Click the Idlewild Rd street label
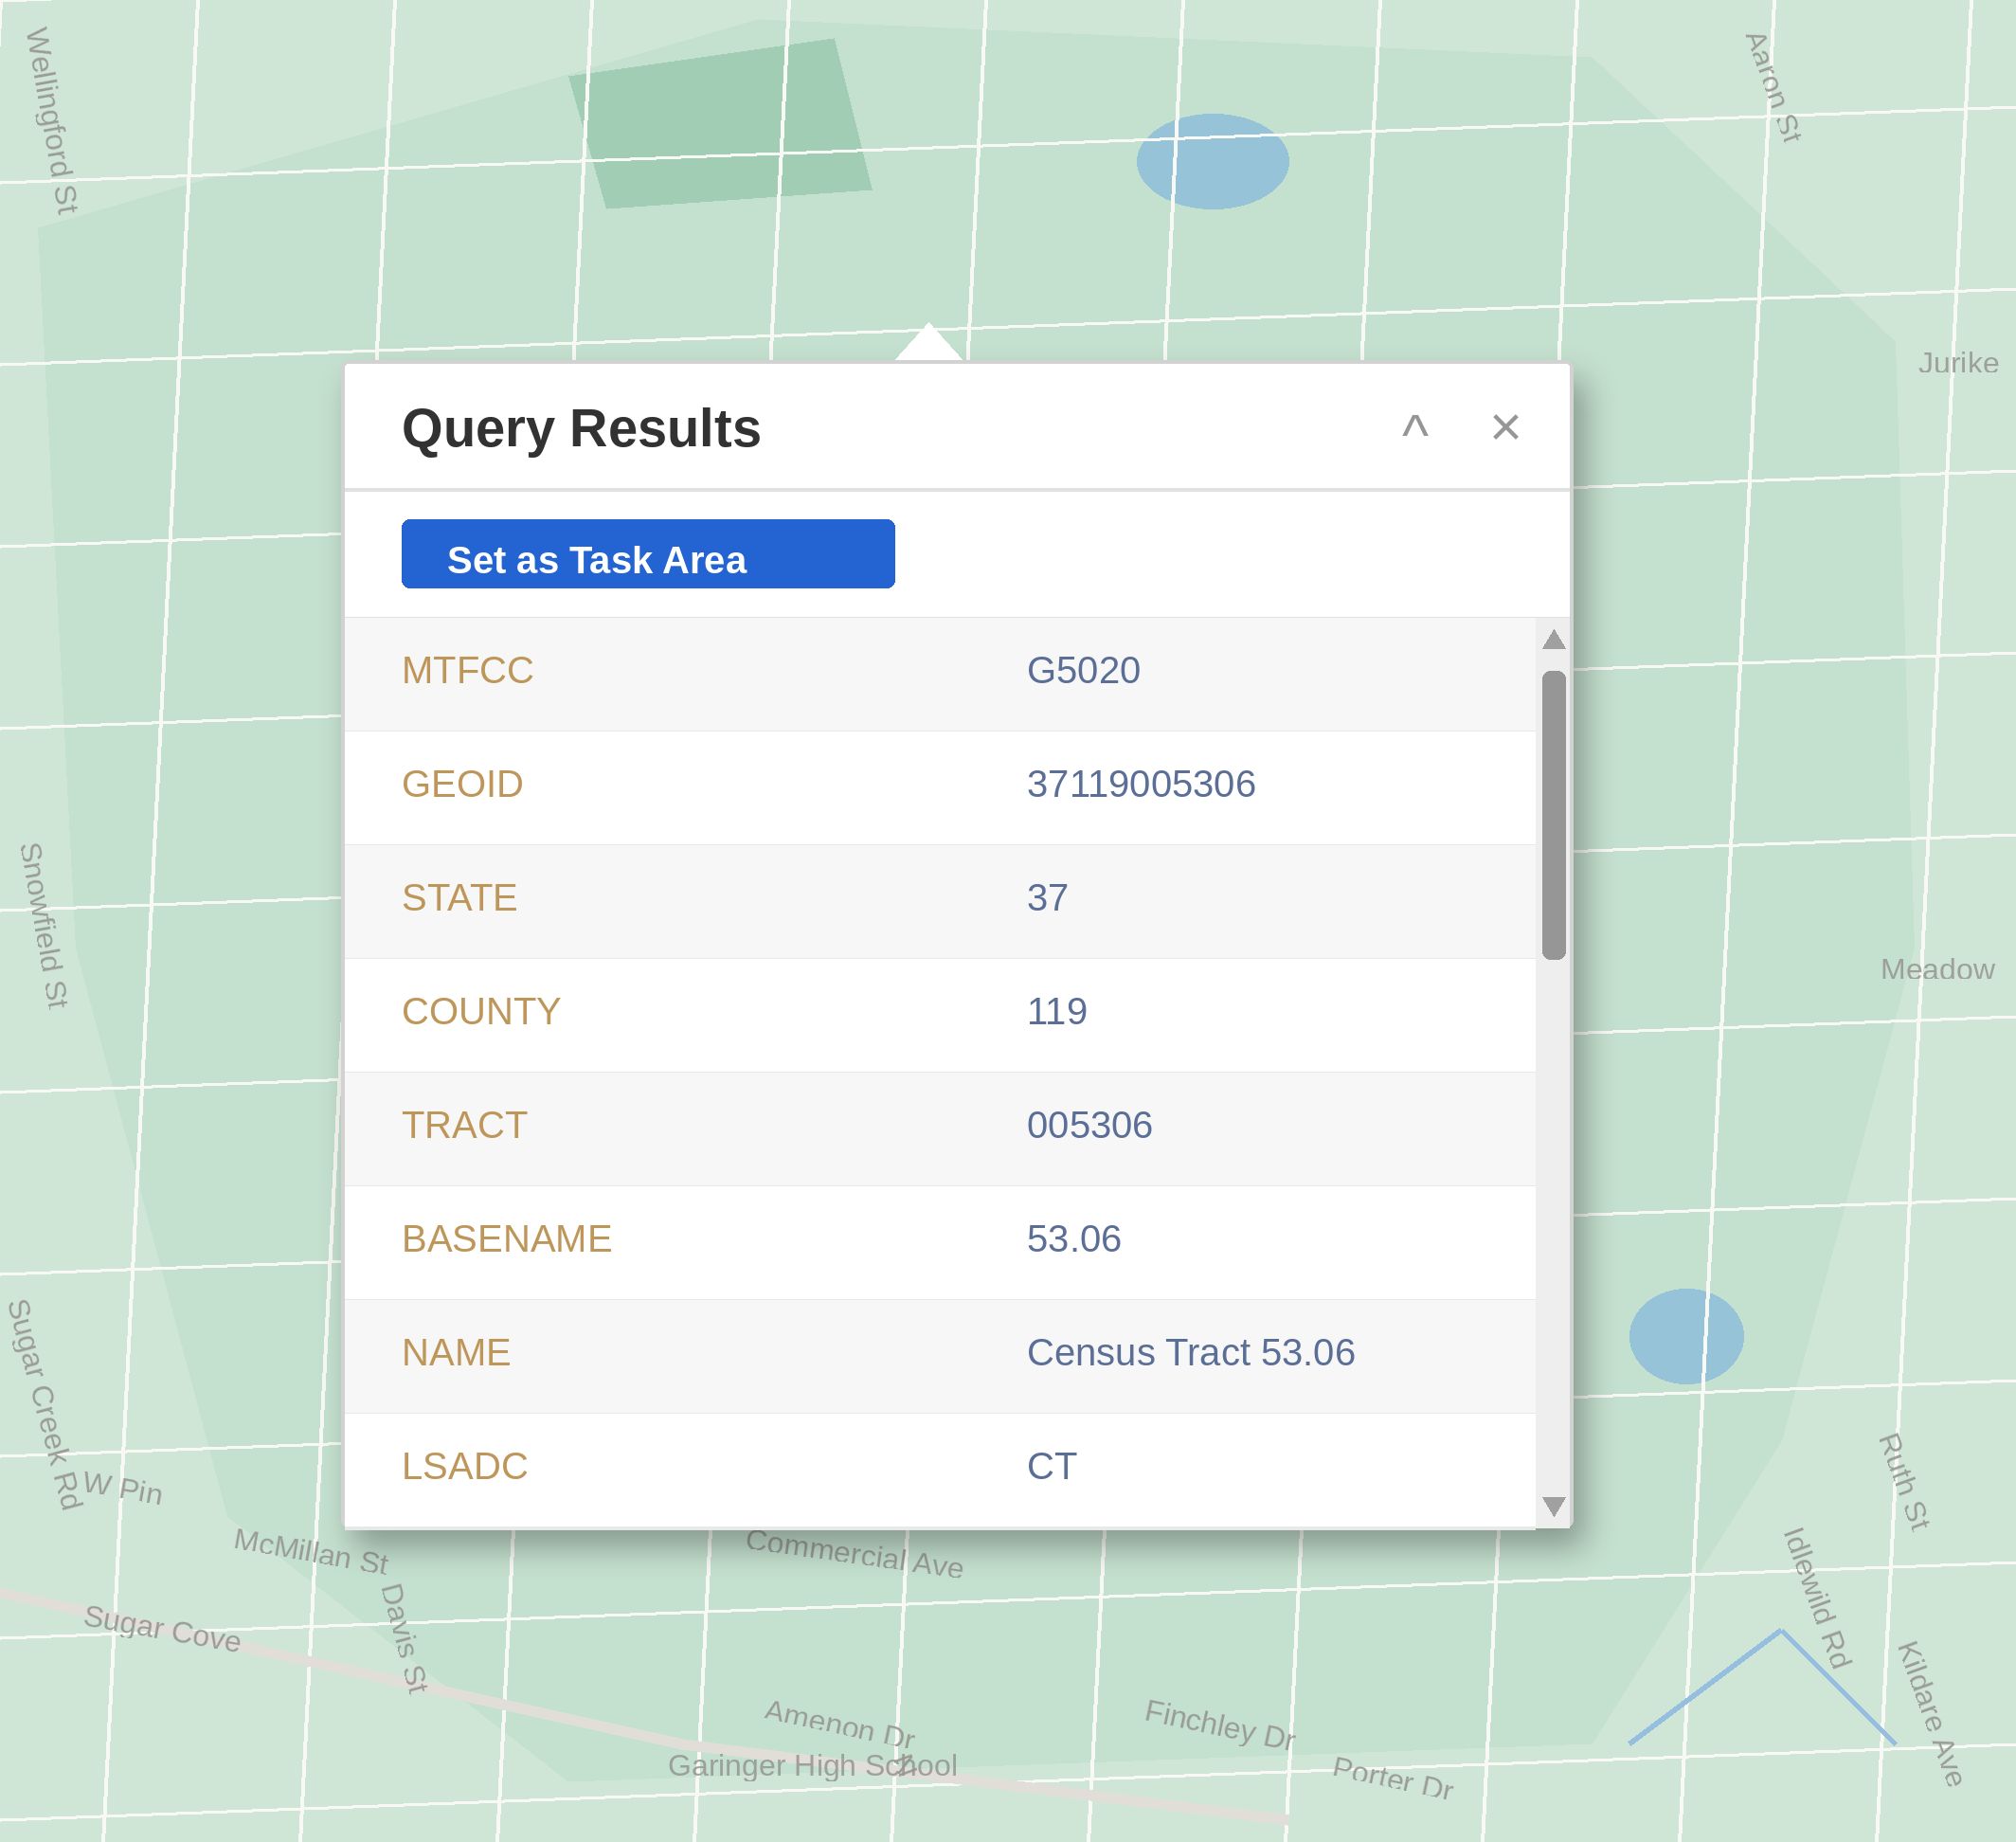Screen dimensions: 2016x1842 (x=1818, y=1598)
